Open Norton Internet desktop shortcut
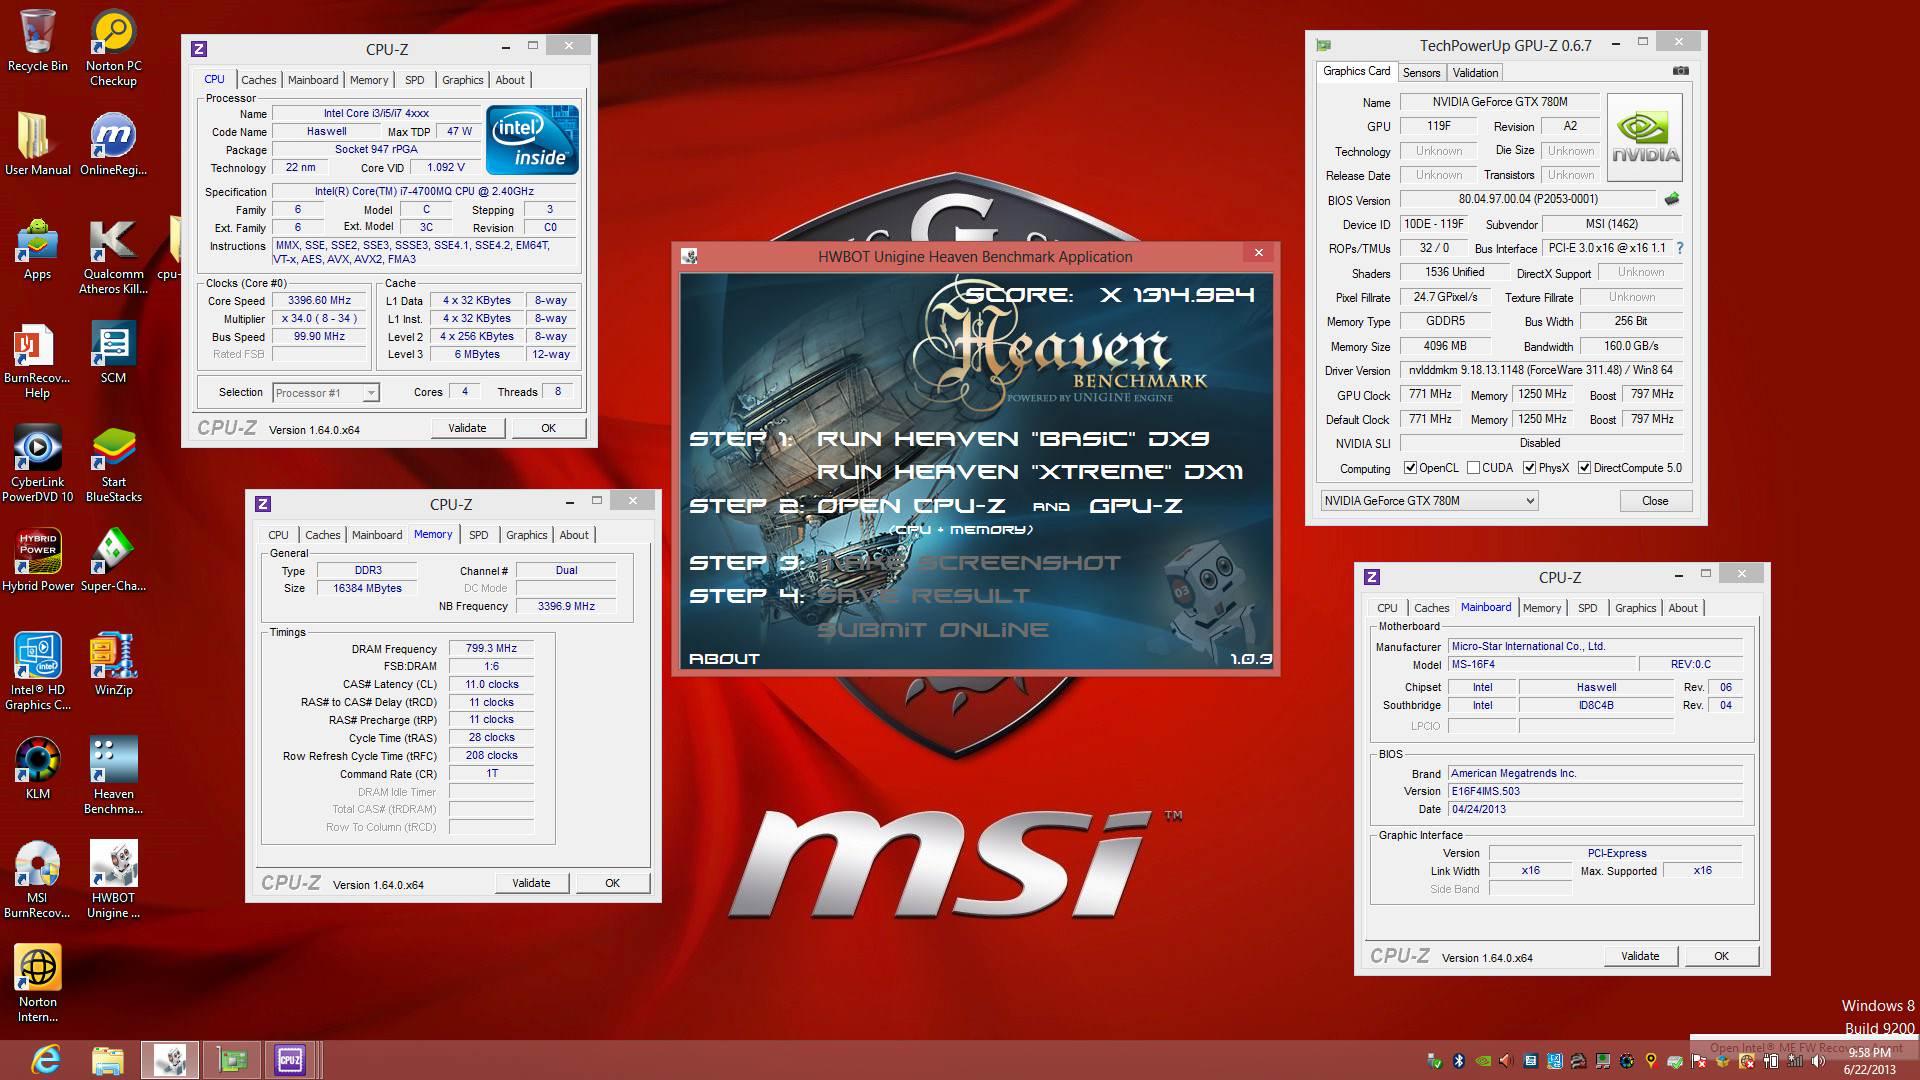 (x=37, y=984)
